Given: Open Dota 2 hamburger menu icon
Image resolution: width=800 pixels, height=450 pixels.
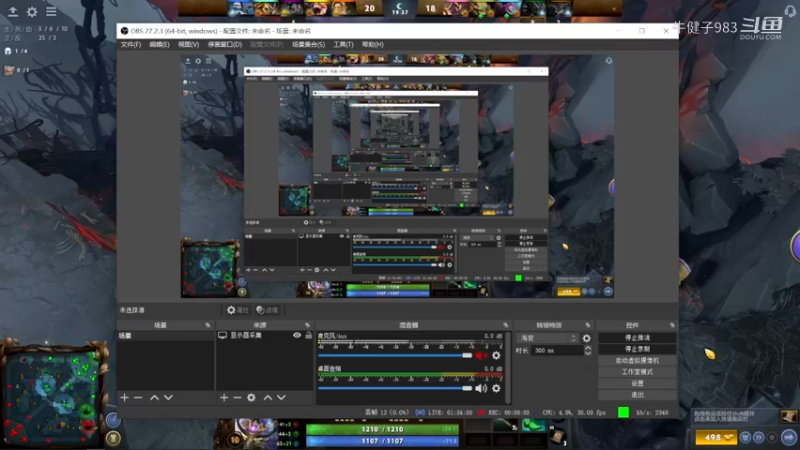Looking at the screenshot, I should click(x=51, y=11).
